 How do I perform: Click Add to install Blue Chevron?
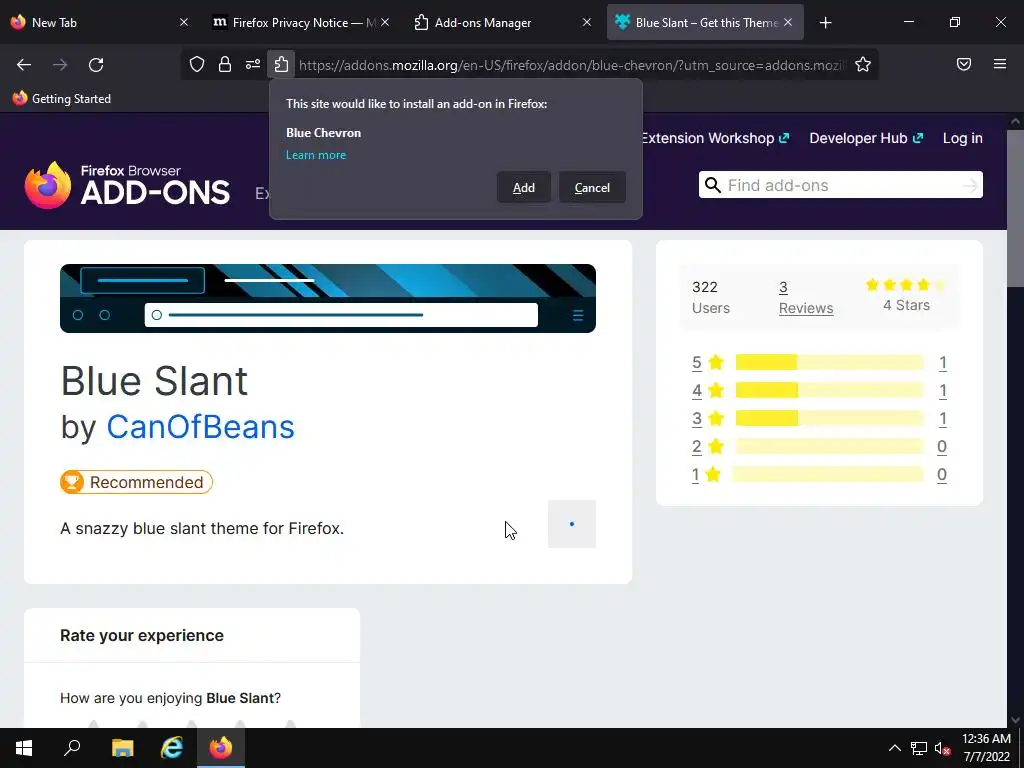point(524,187)
